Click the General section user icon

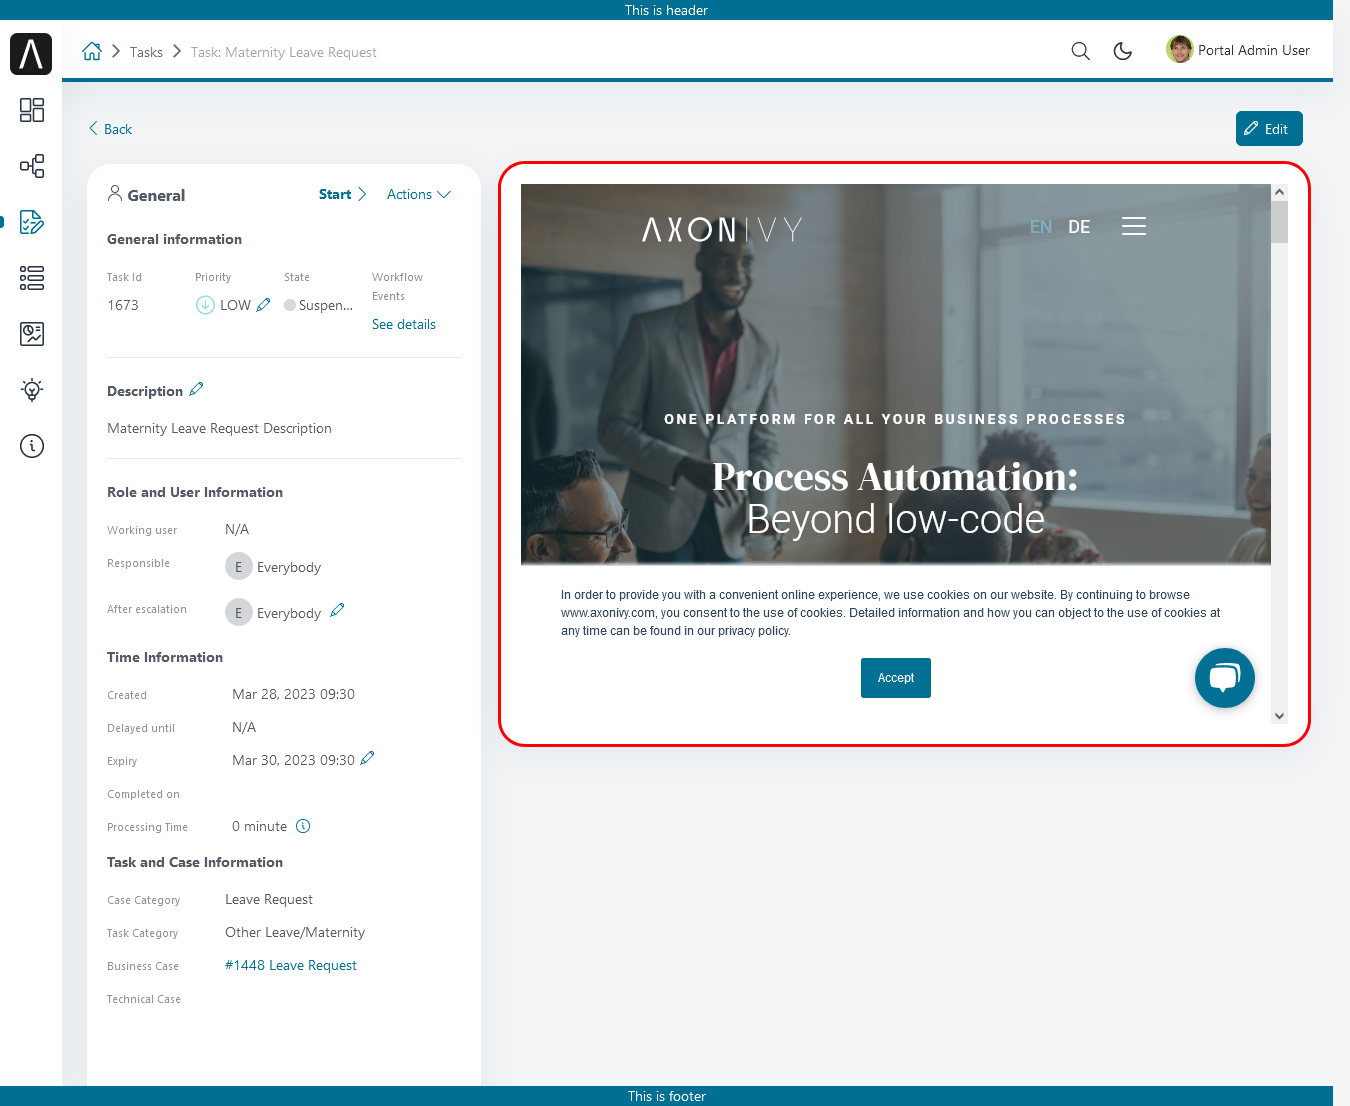115,193
